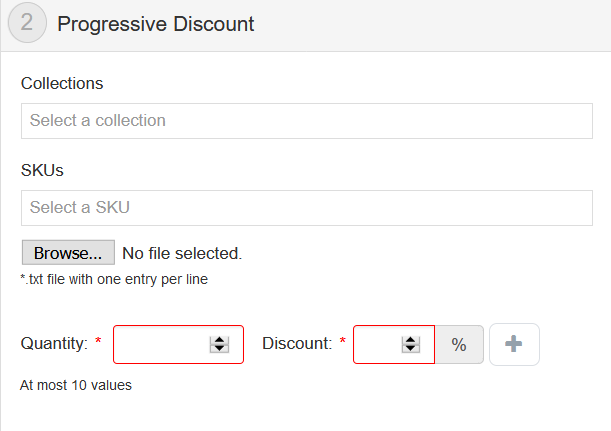
Task: Click the No file selected text
Action: point(182,253)
